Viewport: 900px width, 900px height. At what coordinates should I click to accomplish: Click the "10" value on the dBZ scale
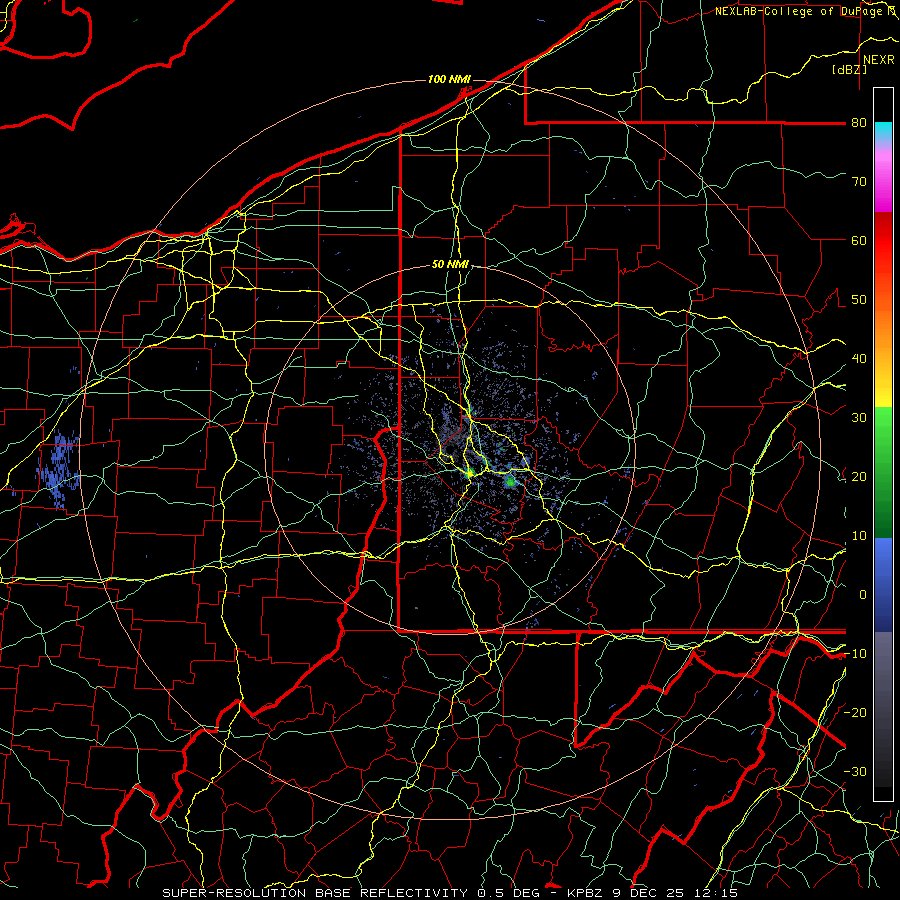tap(859, 536)
